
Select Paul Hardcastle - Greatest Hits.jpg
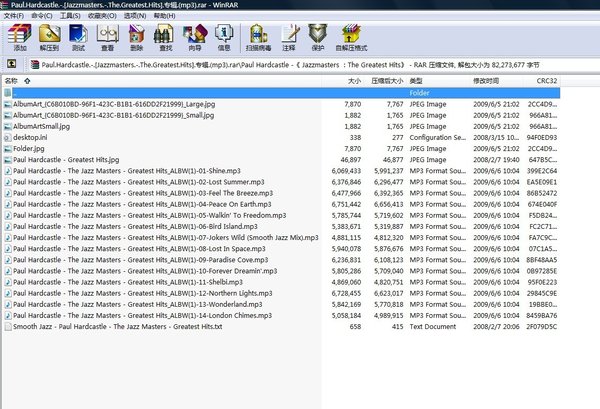click(66, 160)
